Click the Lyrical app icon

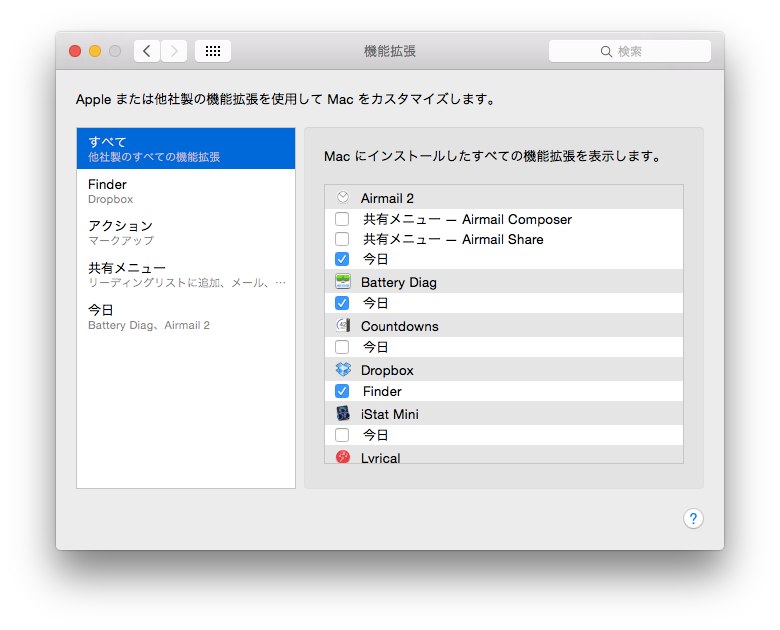pos(343,457)
